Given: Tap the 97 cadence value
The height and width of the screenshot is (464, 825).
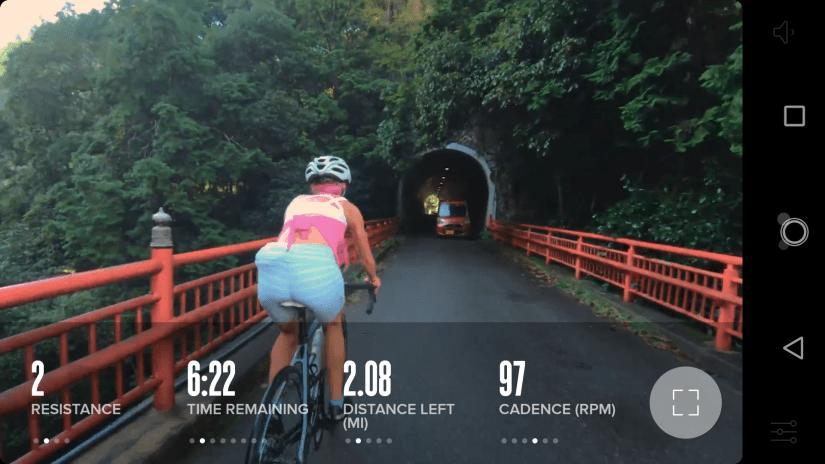Looking at the screenshot, I should point(512,379).
